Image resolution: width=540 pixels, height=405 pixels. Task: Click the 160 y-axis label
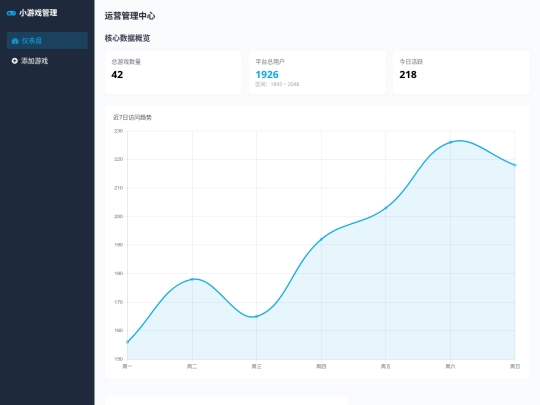click(118, 331)
